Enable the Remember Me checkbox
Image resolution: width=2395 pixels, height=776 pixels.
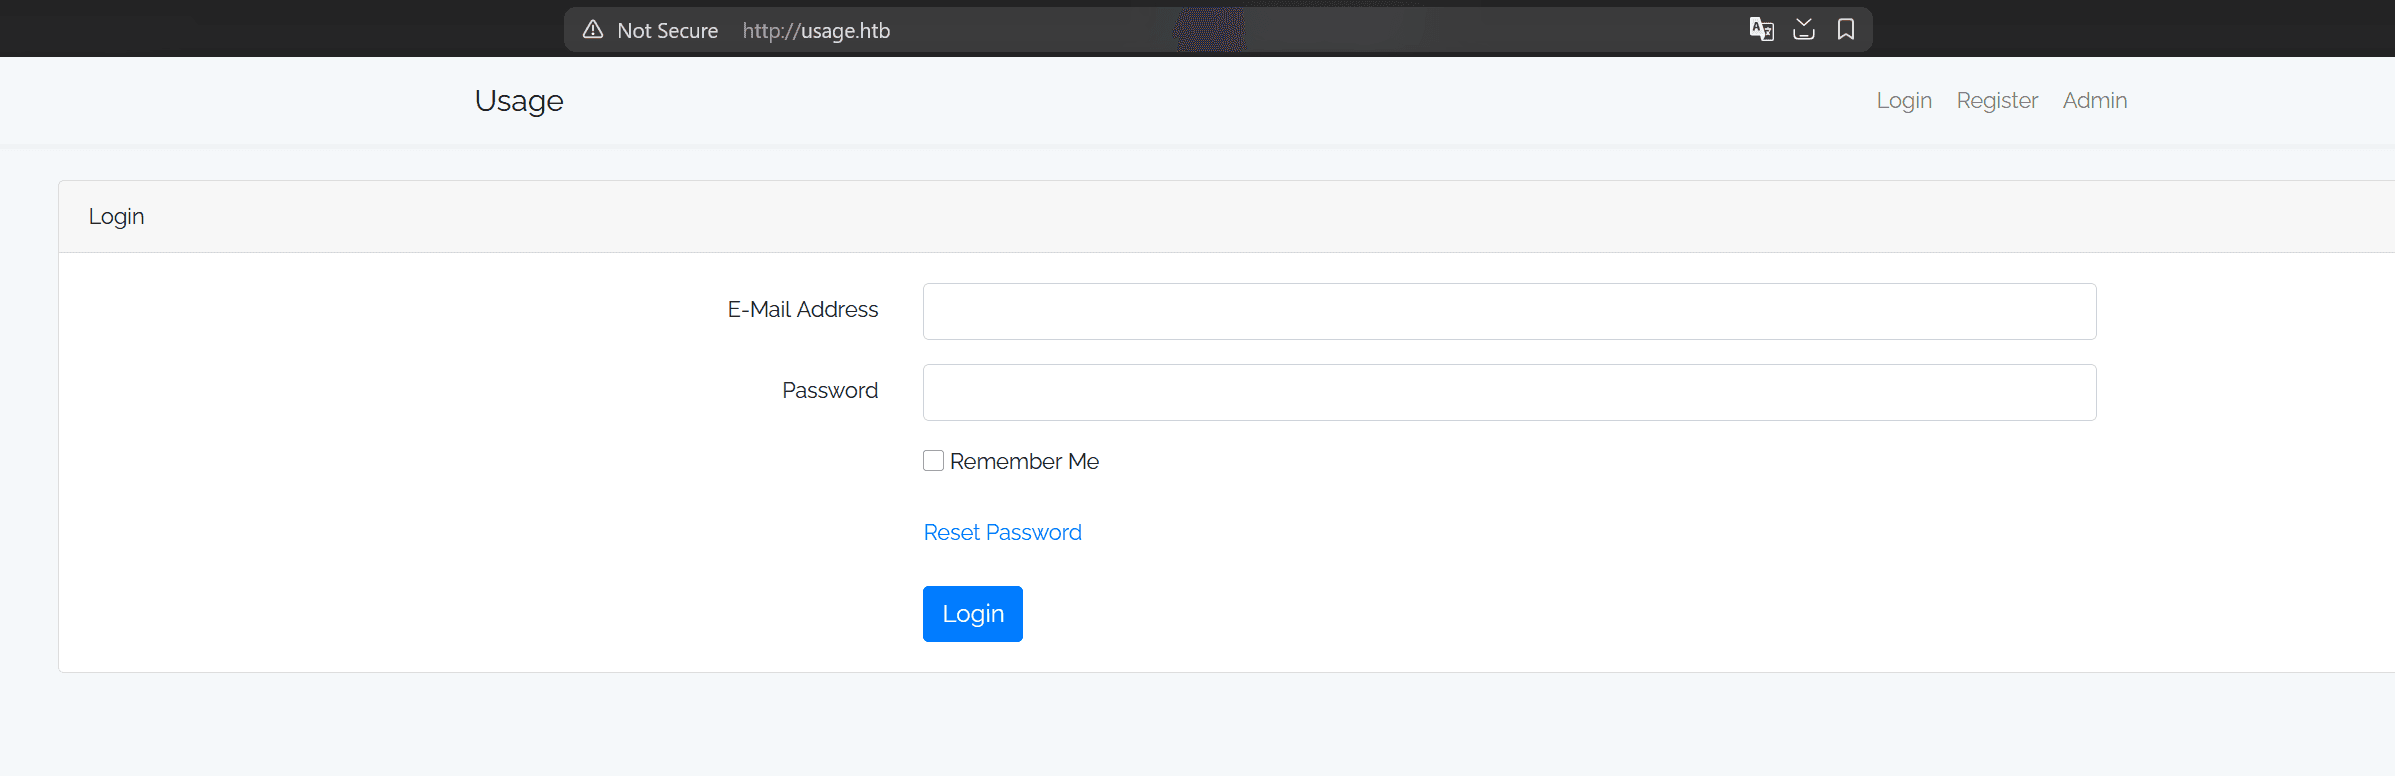tap(933, 460)
